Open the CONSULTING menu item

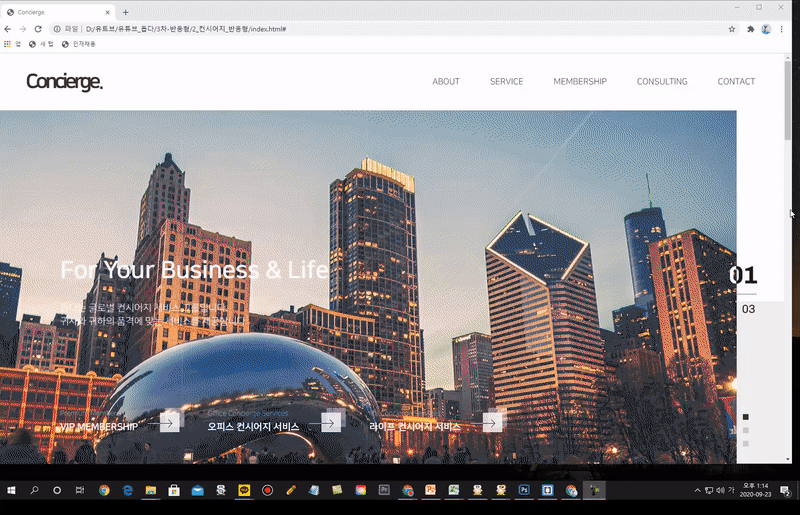point(662,82)
